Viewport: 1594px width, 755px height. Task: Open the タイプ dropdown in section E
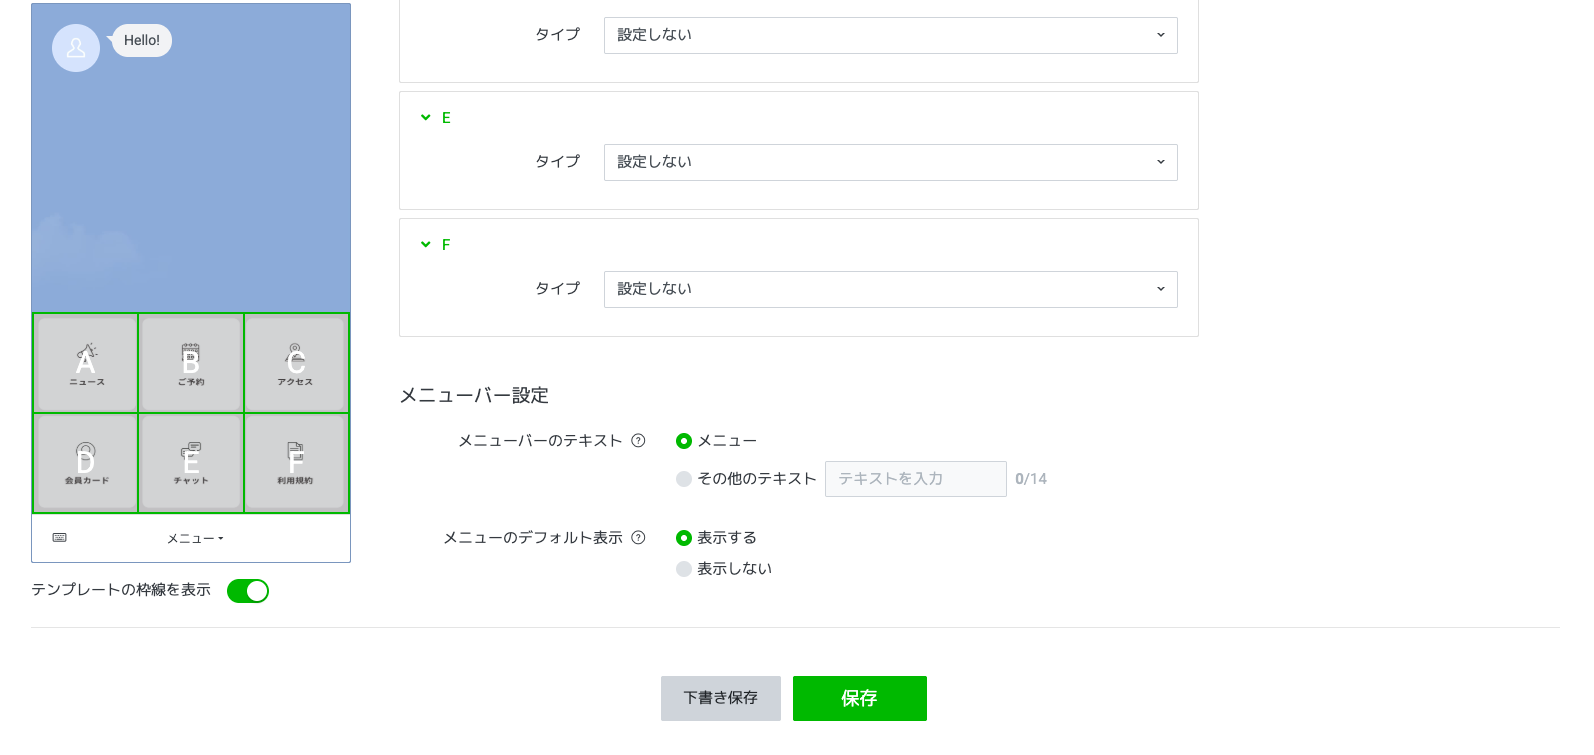coord(890,162)
